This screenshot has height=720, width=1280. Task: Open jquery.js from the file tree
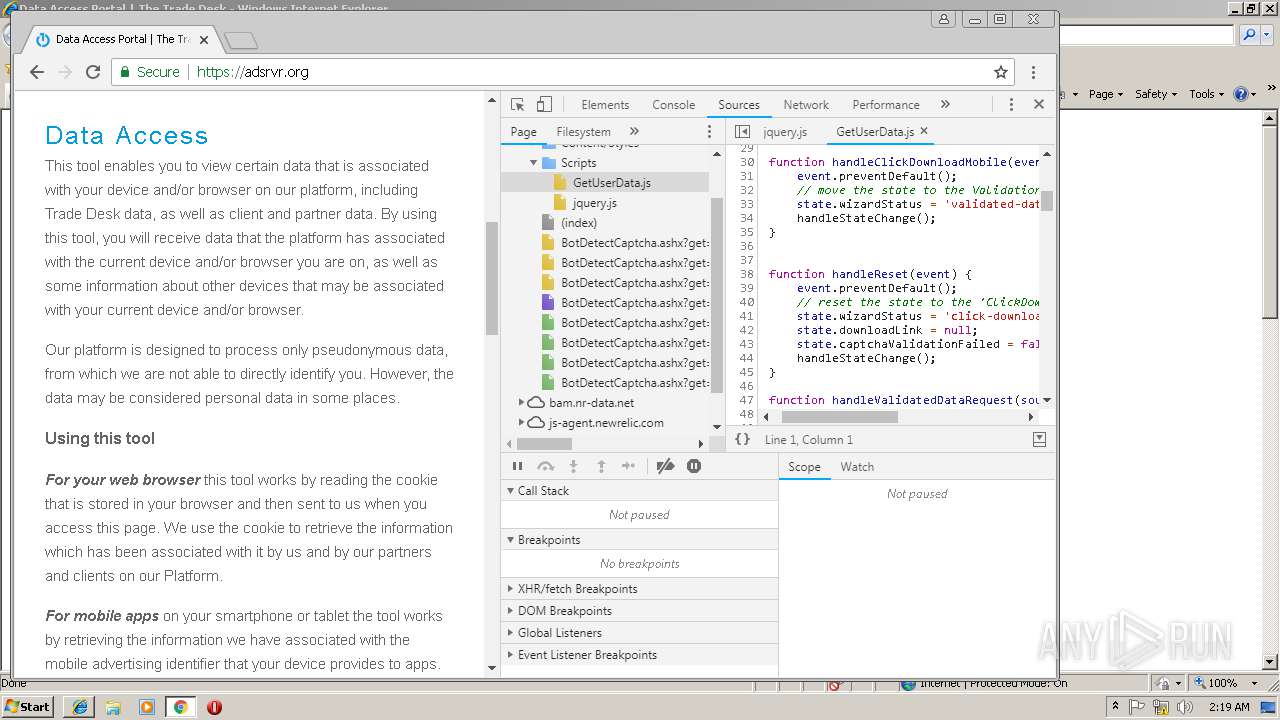pos(594,203)
